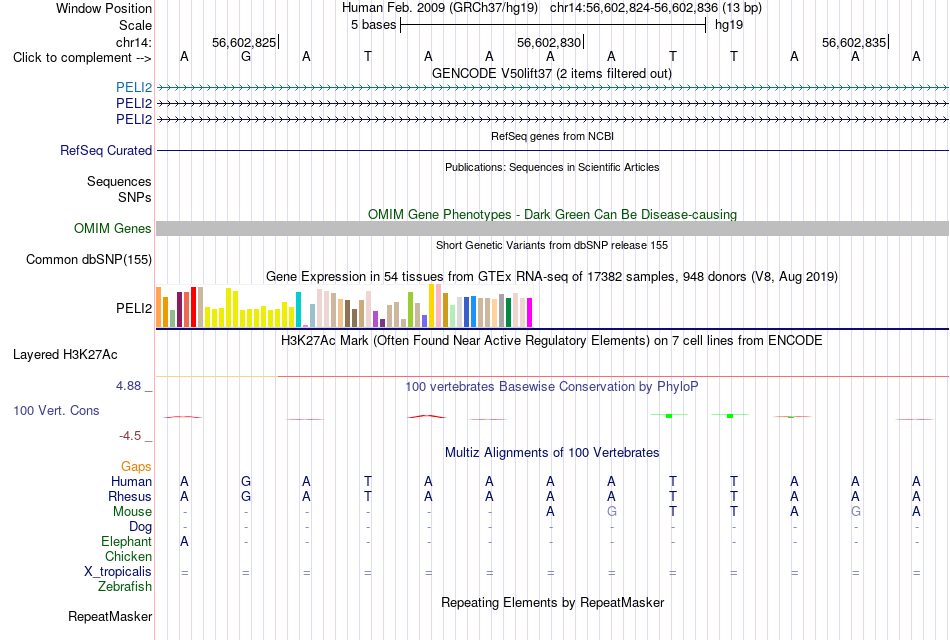Click the hg19 label beside scale bar

(729, 25)
